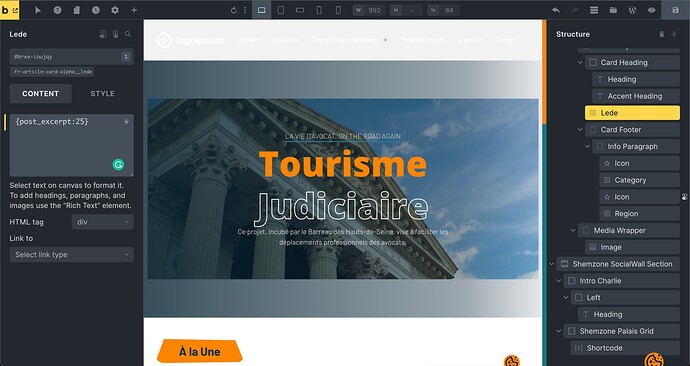Click the Bricks logo in the toolbar
690x366 pixels.
[x=10, y=10]
